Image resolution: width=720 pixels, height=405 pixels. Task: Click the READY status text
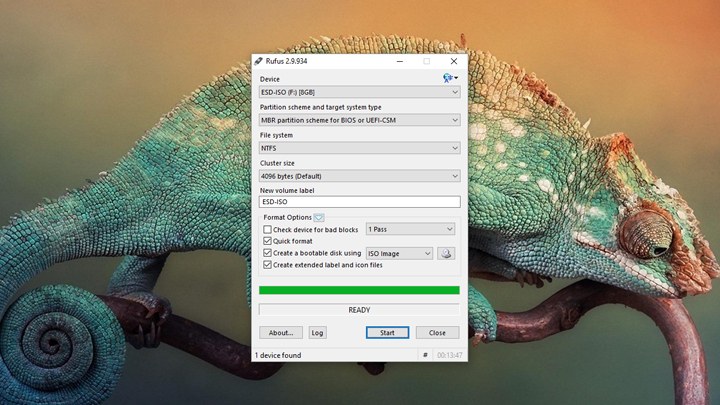359,310
